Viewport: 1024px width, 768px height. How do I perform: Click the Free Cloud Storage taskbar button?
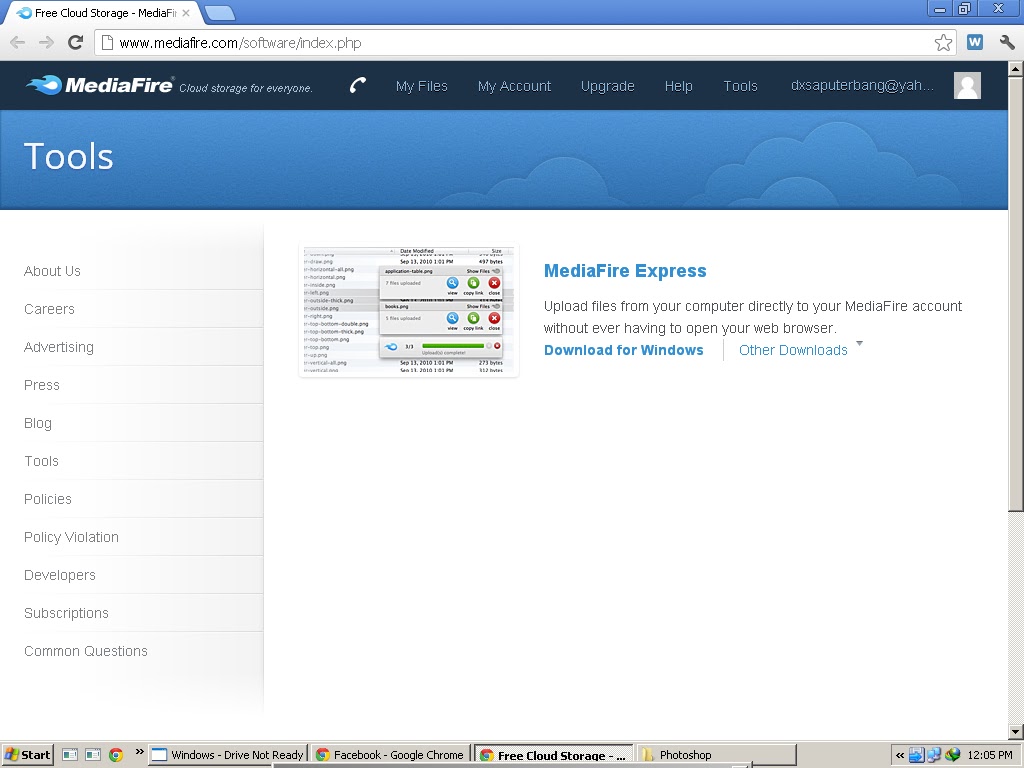554,755
